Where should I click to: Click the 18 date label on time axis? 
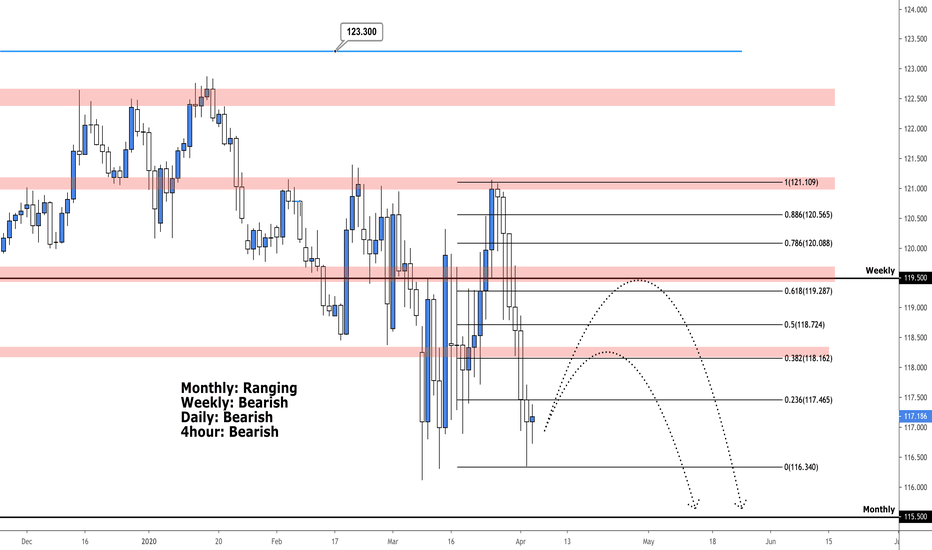pyautogui.click(x=712, y=542)
